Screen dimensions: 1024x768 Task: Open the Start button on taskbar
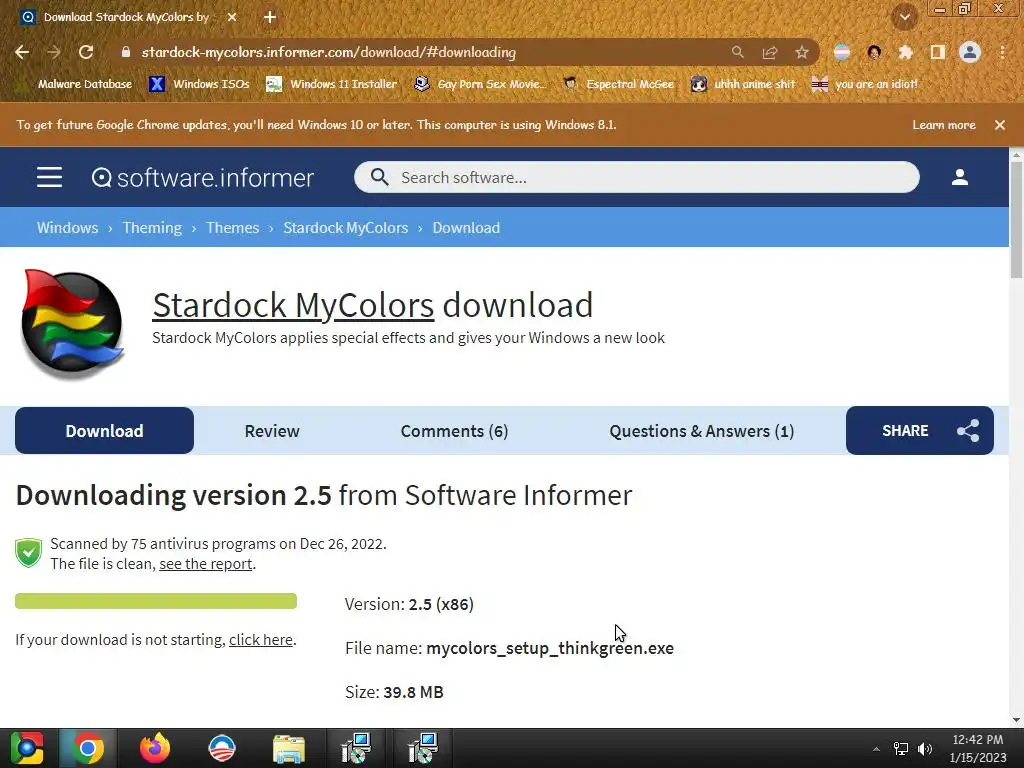[x=27, y=748]
